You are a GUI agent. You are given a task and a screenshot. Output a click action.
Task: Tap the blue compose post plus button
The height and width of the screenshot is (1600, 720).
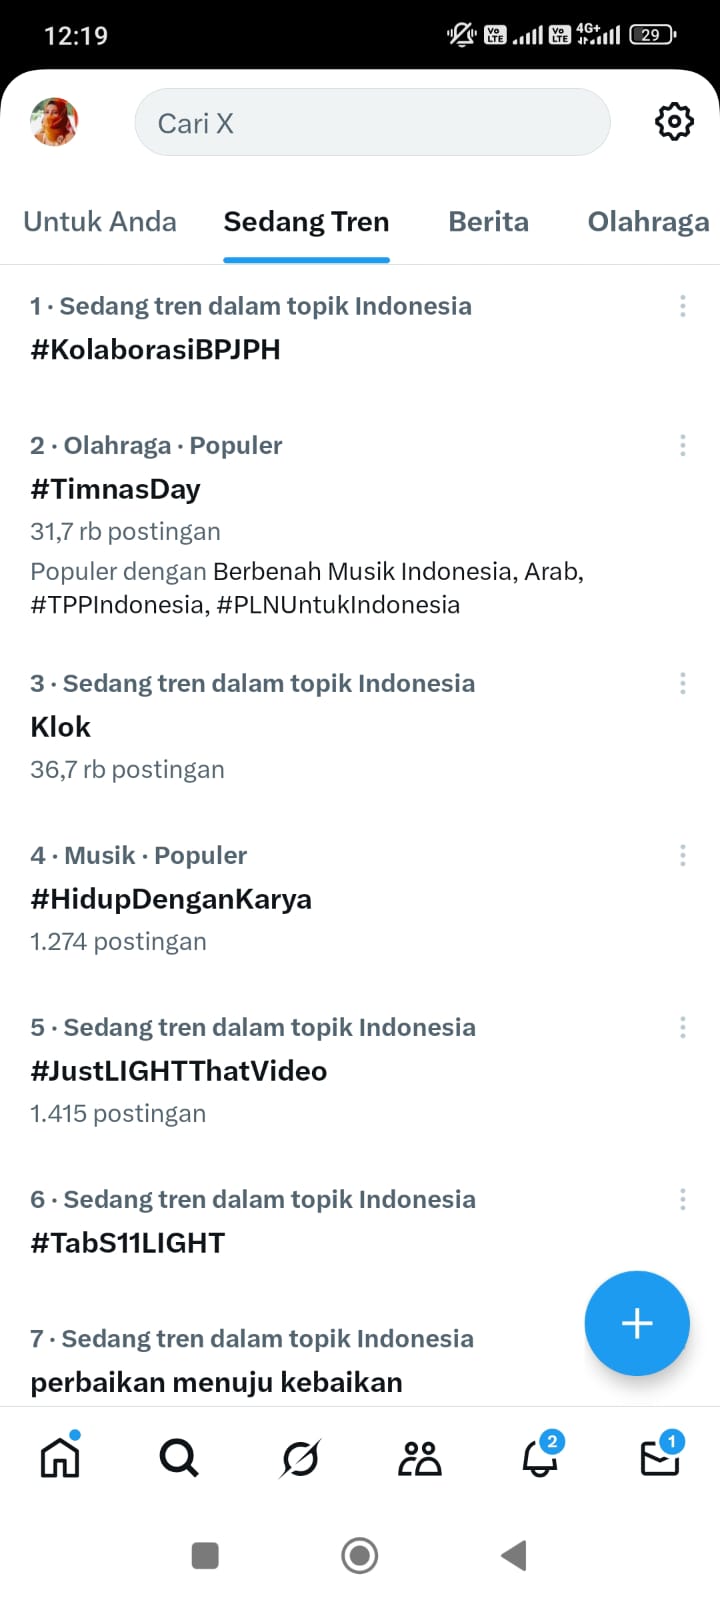pyautogui.click(x=637, y=1323)
